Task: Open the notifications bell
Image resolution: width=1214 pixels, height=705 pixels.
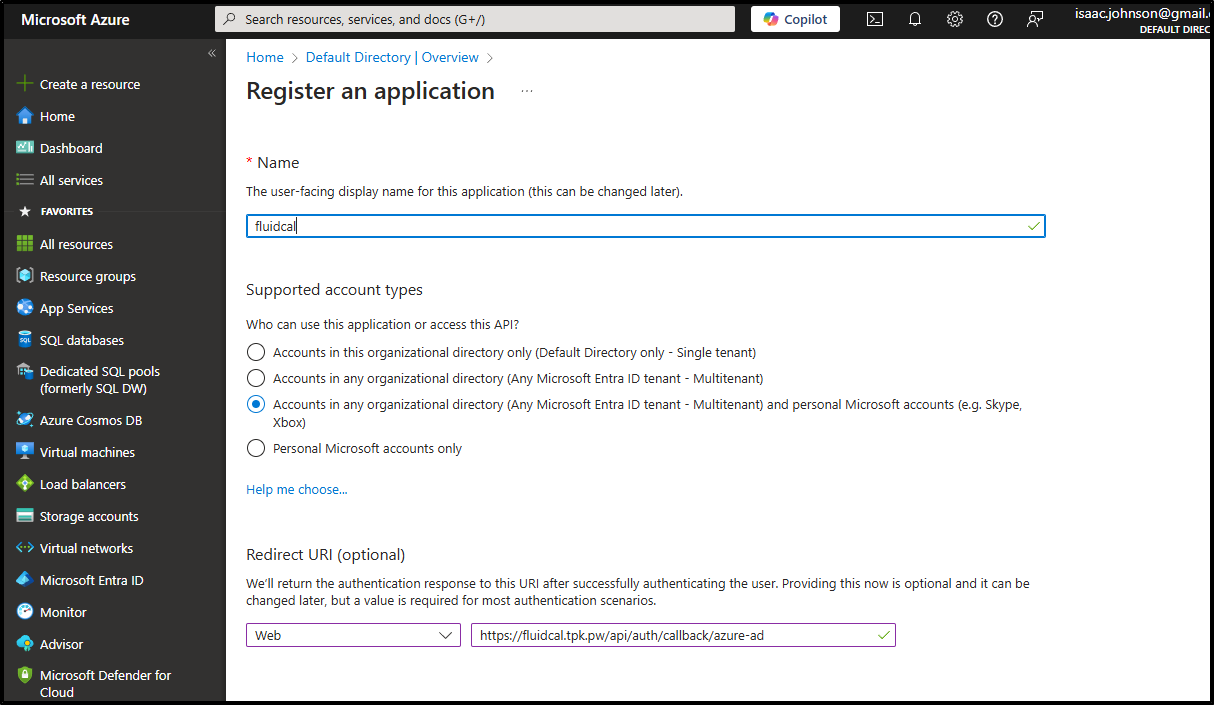Action: tap(915, 19)
